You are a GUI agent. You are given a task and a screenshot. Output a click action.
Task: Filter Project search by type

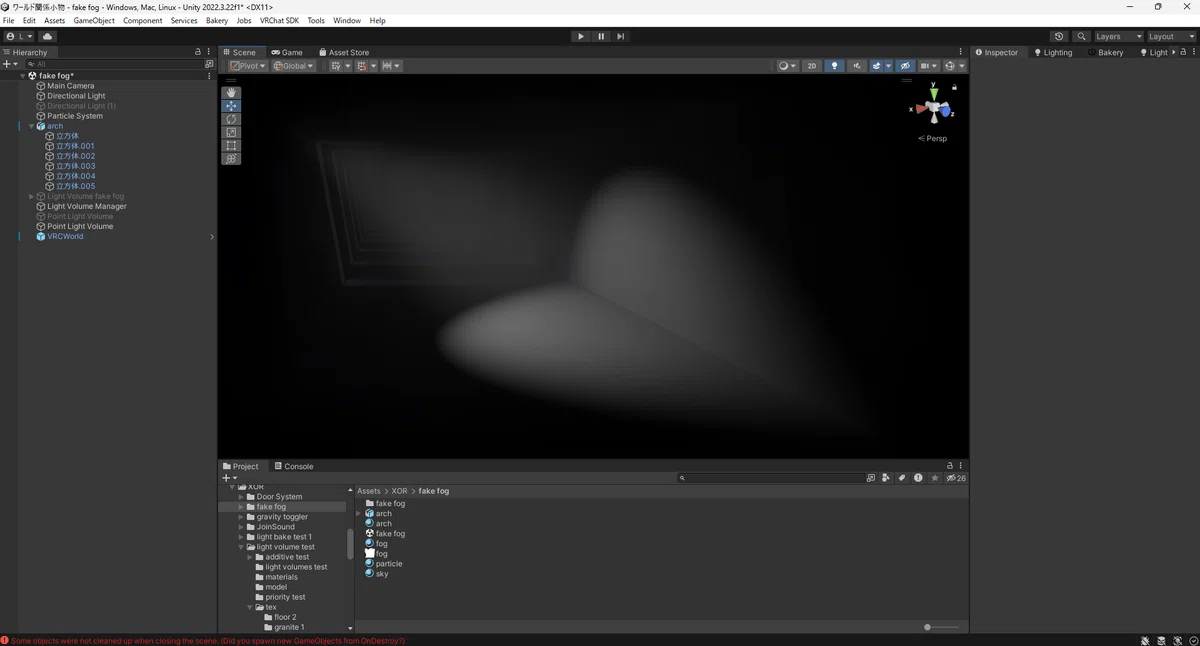886,478
